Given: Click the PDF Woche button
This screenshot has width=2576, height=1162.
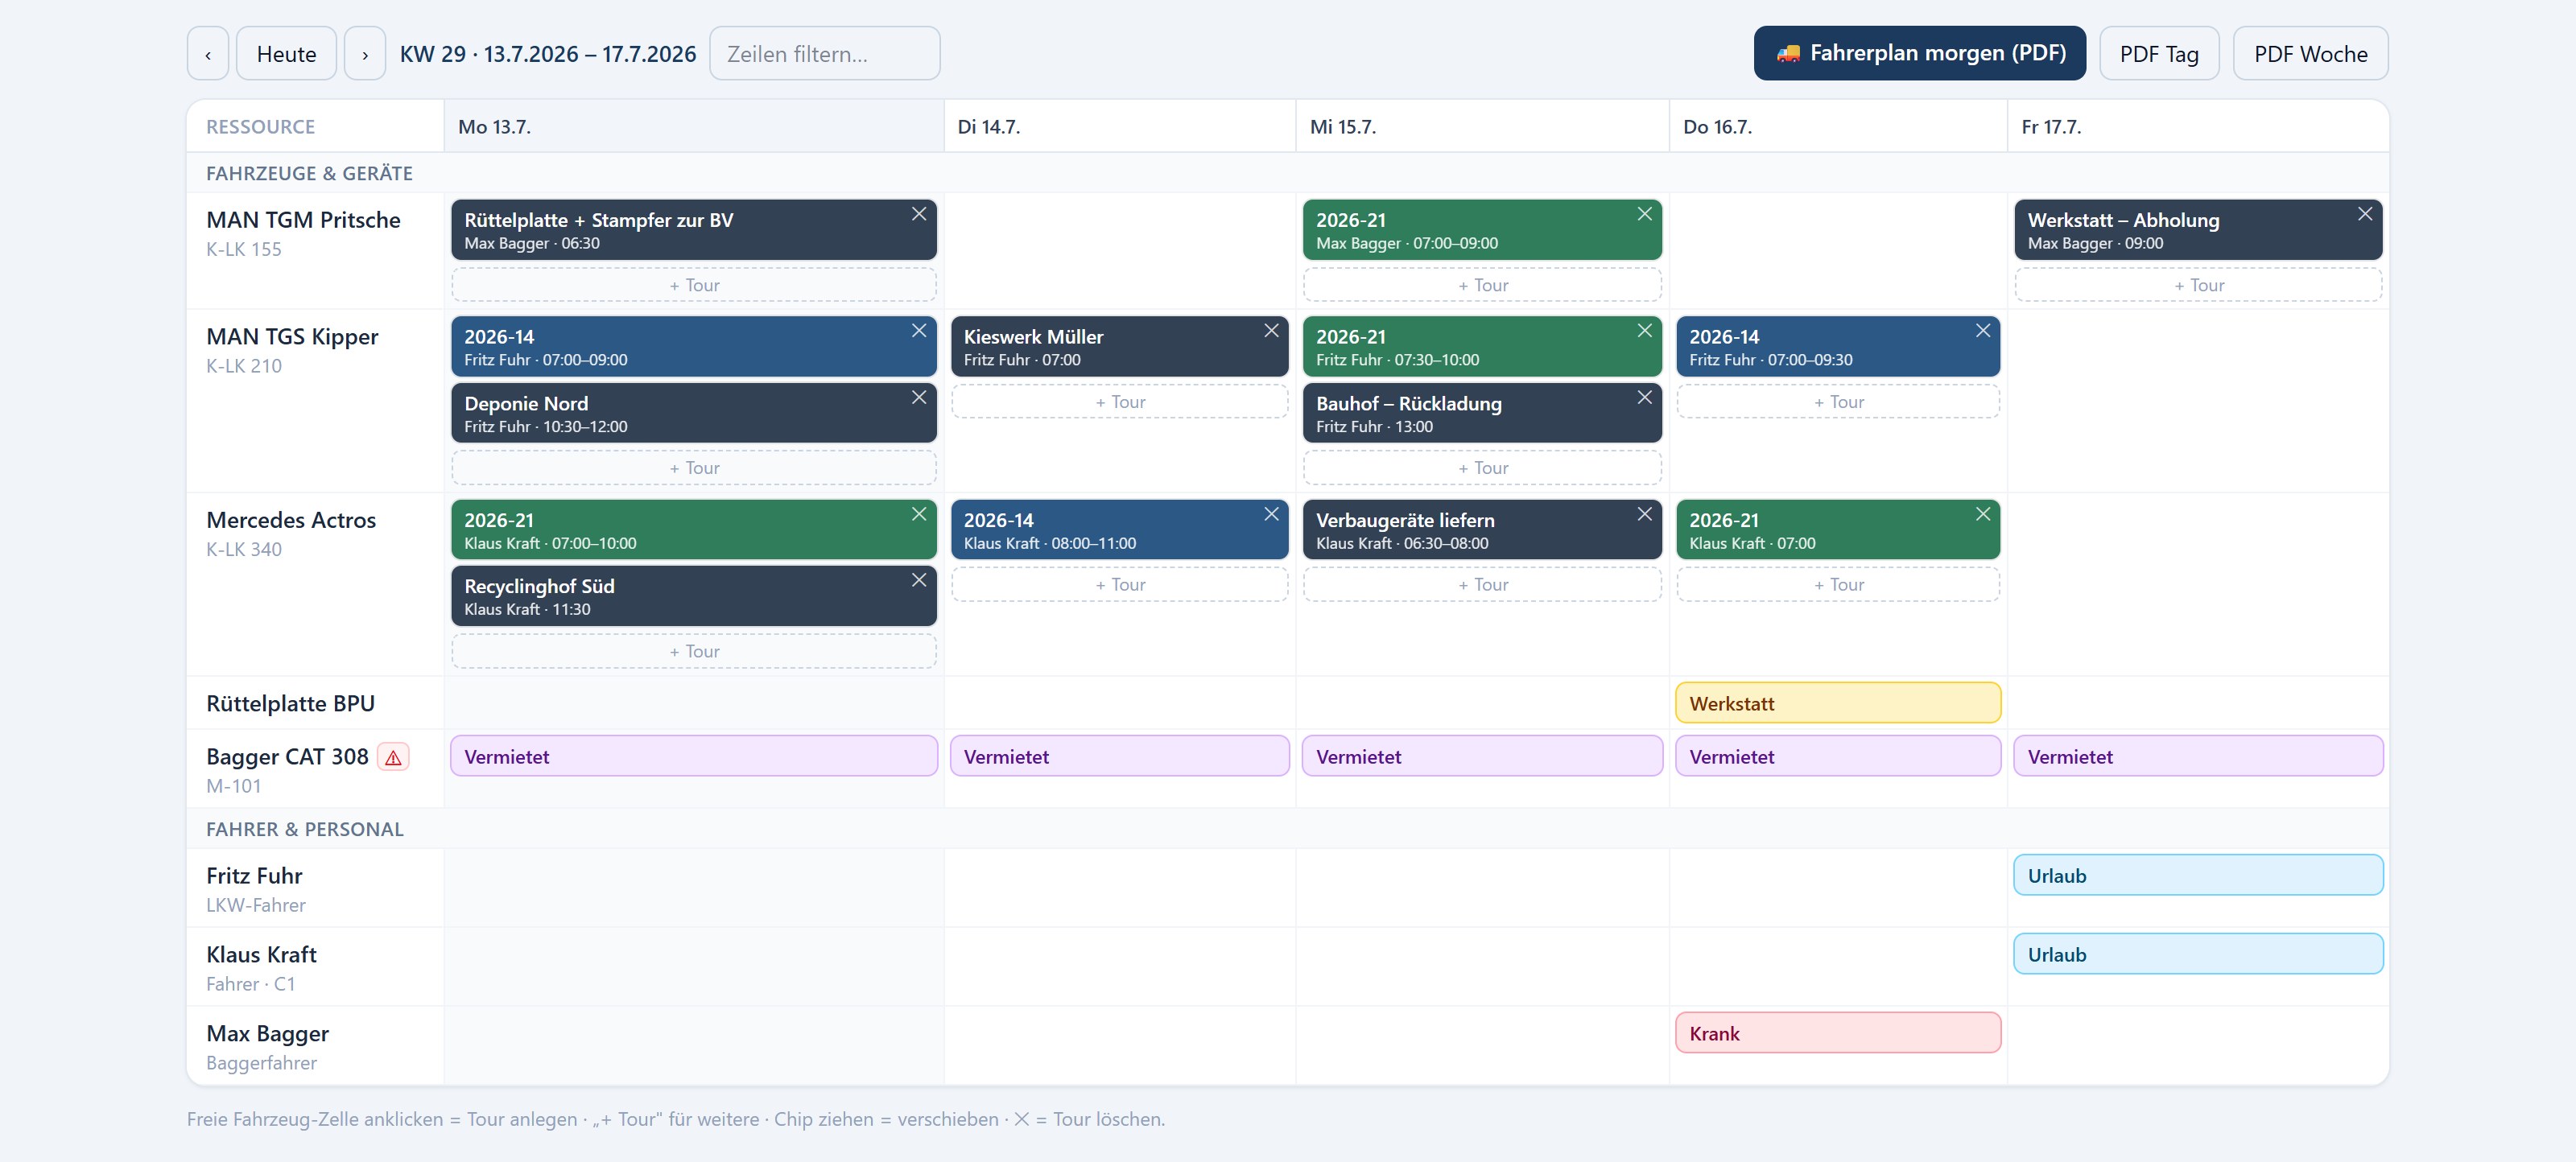Looking at the screenshot, I should (2310, 54).
